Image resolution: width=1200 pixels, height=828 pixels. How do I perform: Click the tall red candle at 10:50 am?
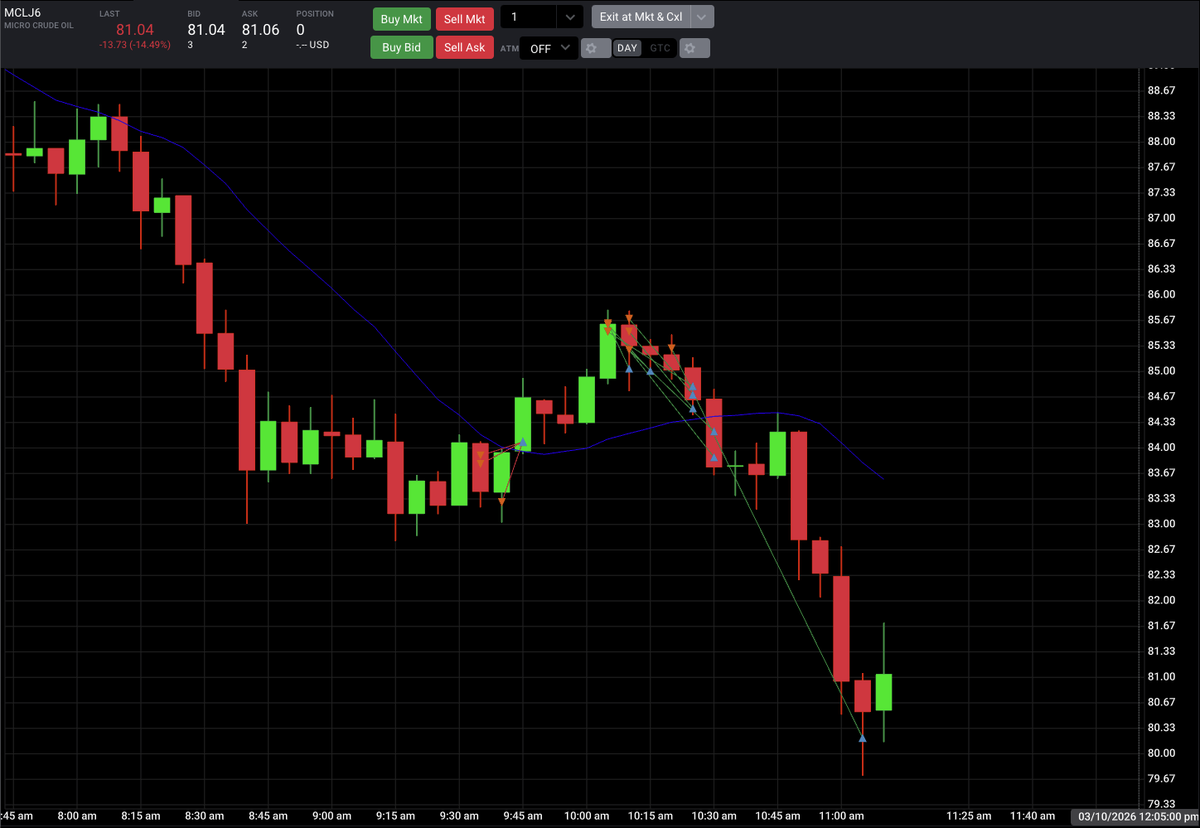(x=799, y=486)
